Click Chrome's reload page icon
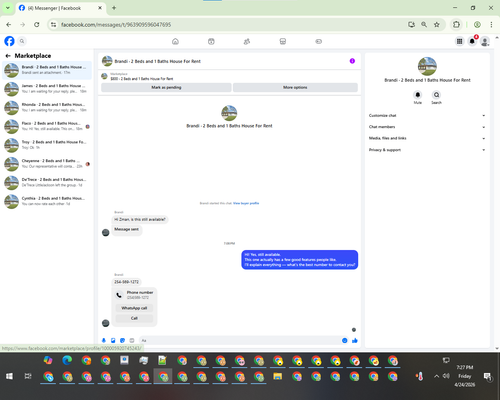The height and width of the screenshot is (400, 500). click(x=37, y=25)
